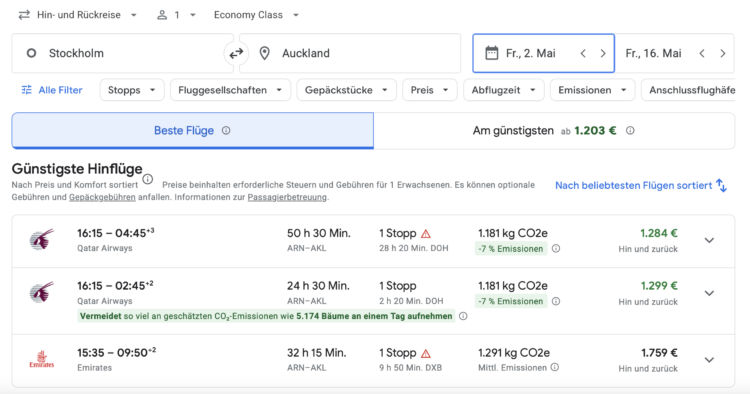The height and width of the screenshot is (394, 750).
Task: Select flight 16:15 – 02:45+2
Action: [373, 301]
